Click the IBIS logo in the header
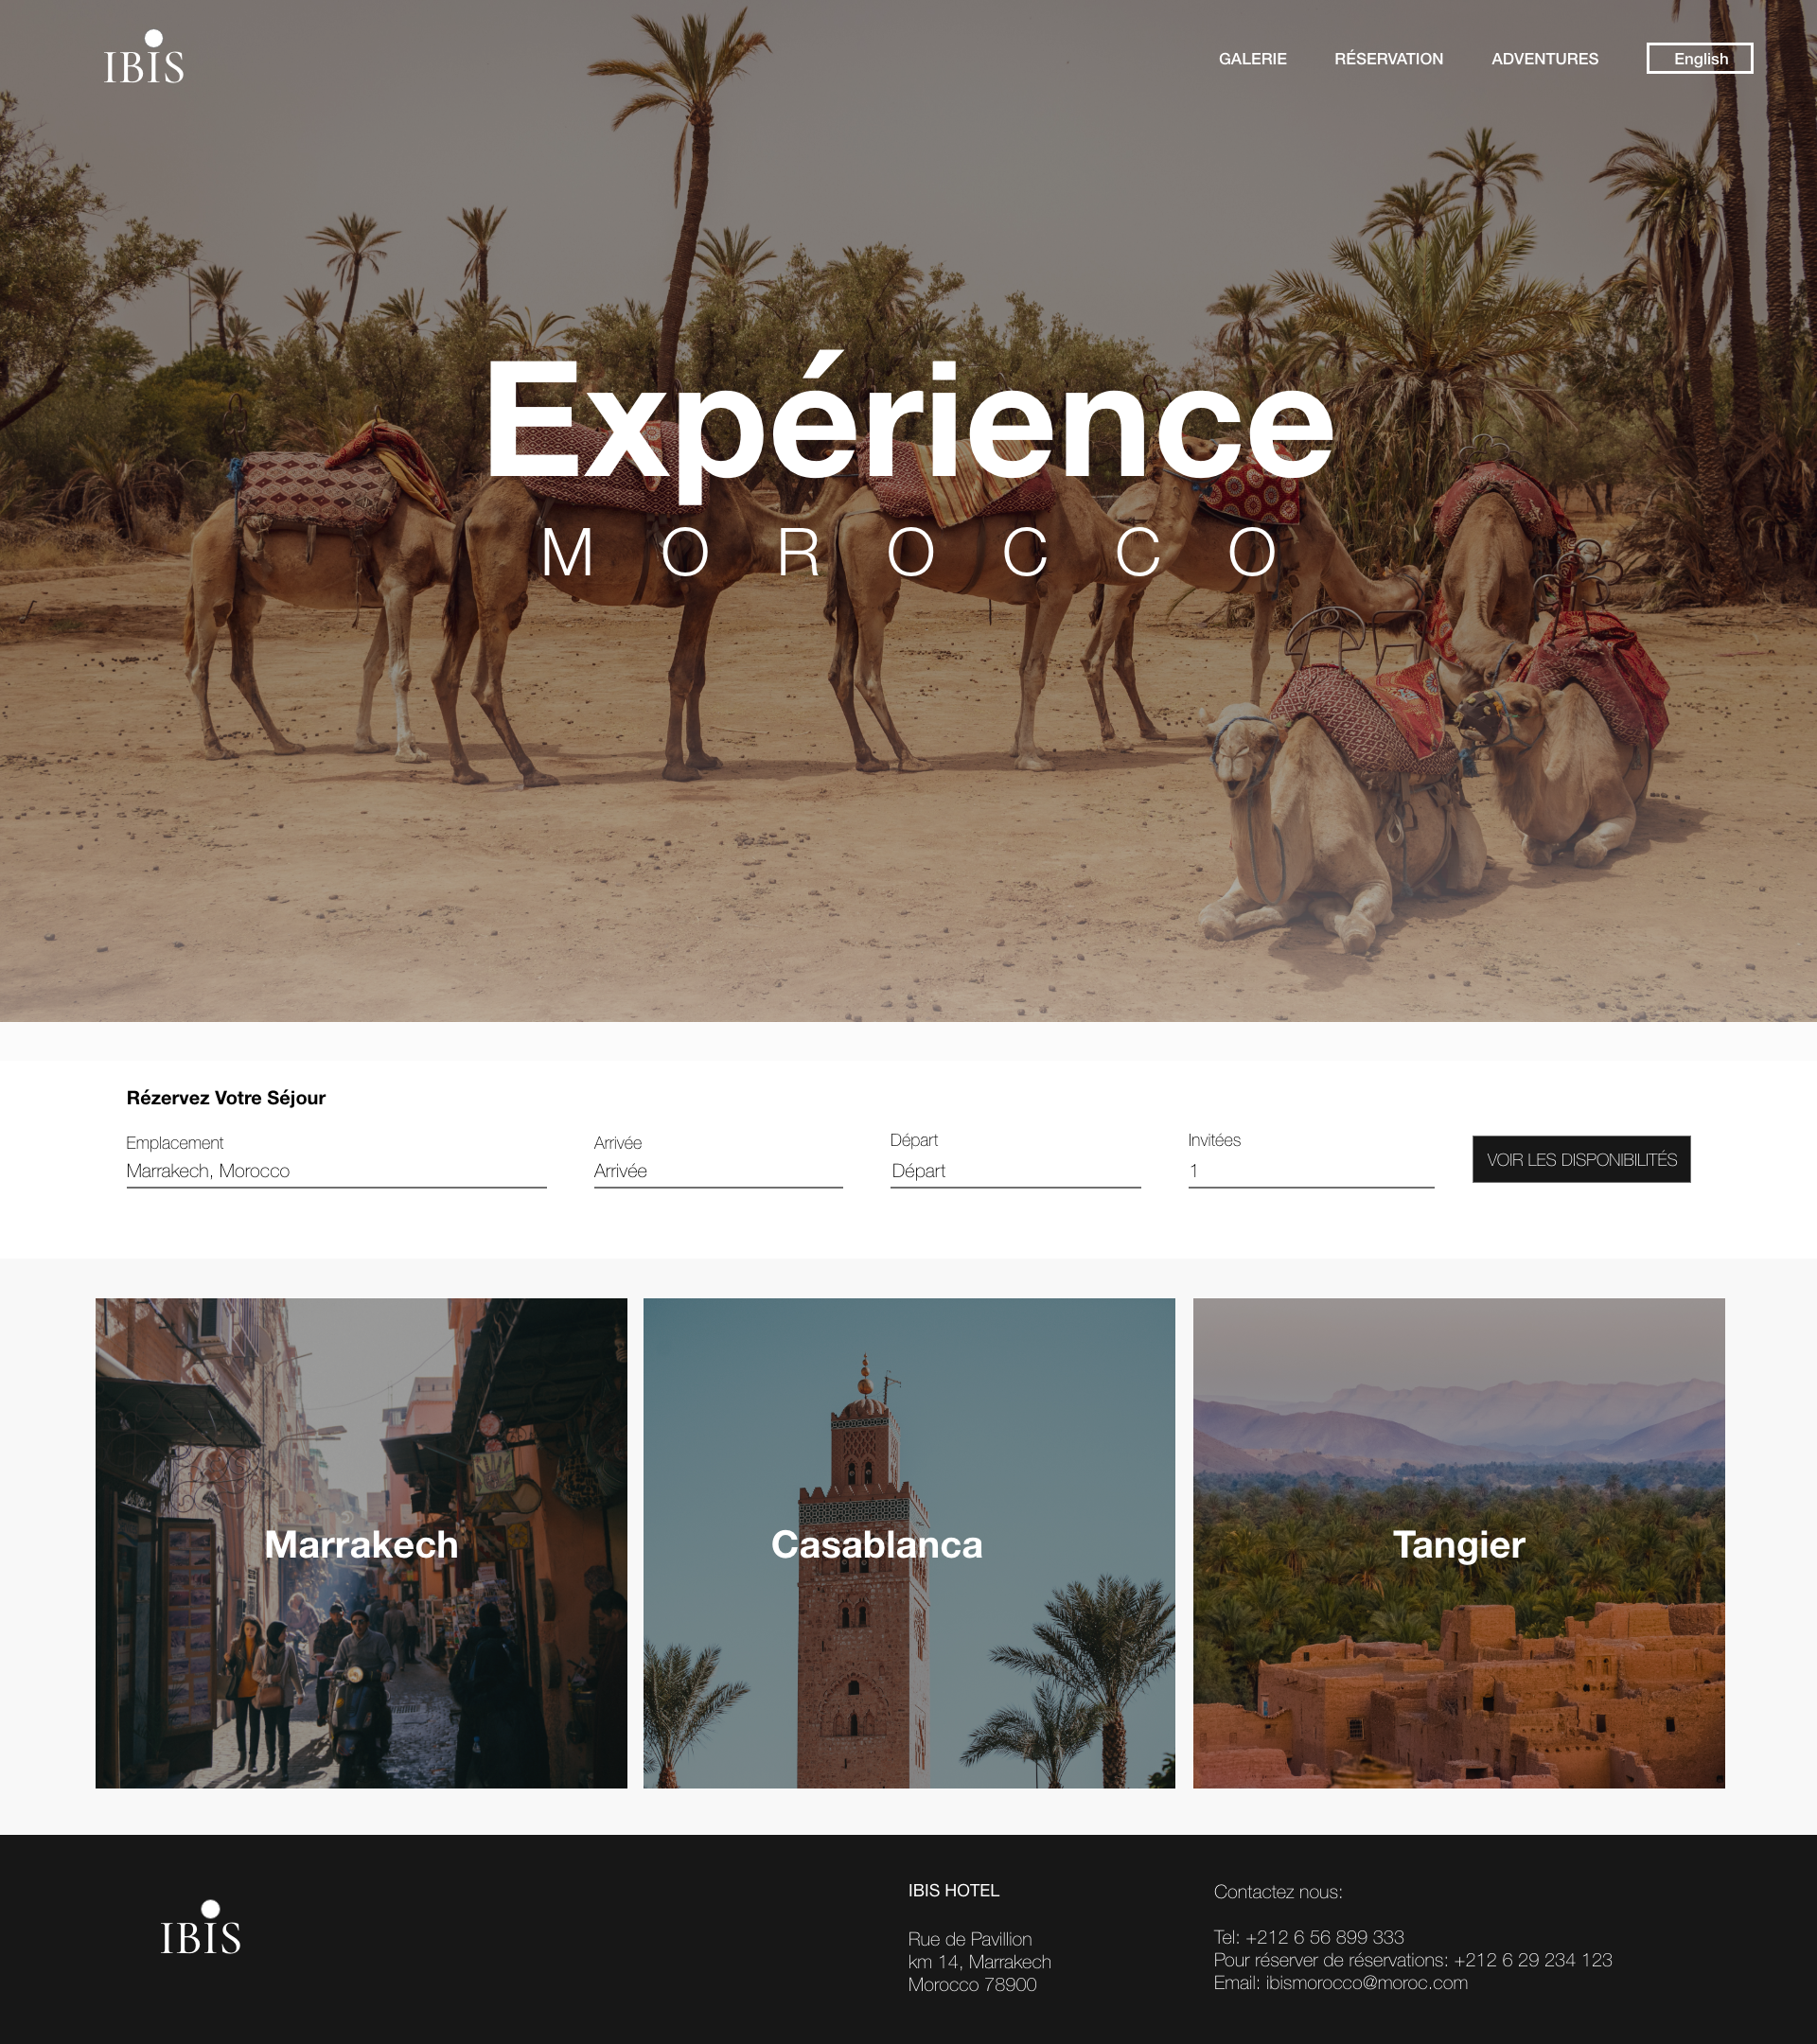 click(144, 57)
